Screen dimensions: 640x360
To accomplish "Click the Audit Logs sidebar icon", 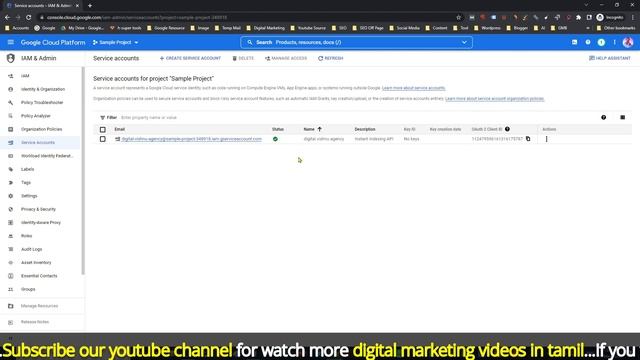I will 11,249.
